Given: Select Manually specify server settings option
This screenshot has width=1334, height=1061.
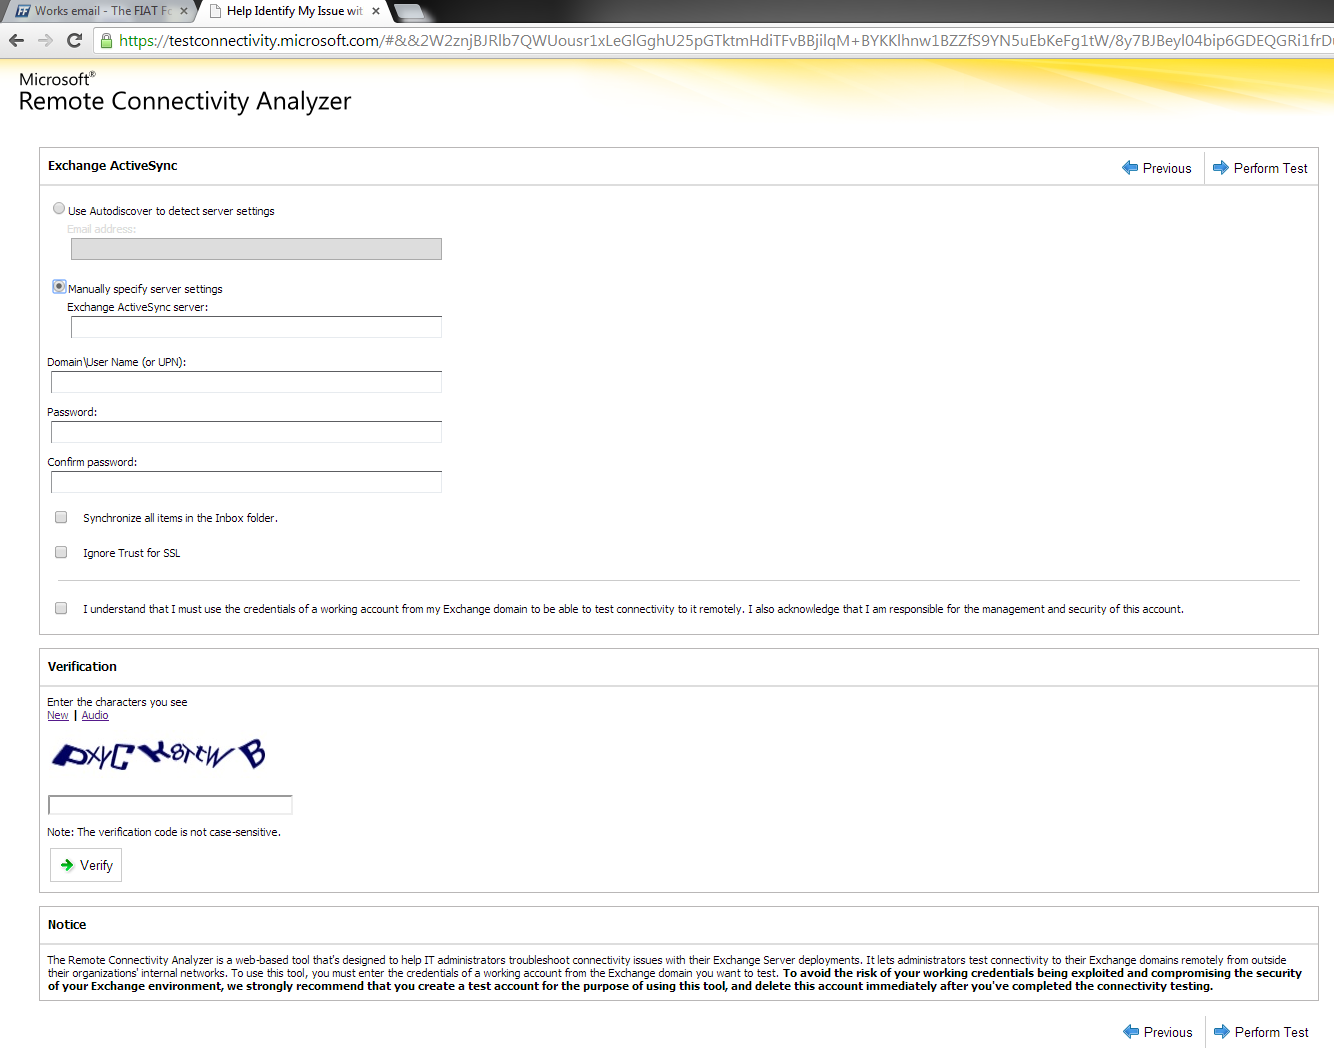Looking at the screenshot, I should [59, 287].
